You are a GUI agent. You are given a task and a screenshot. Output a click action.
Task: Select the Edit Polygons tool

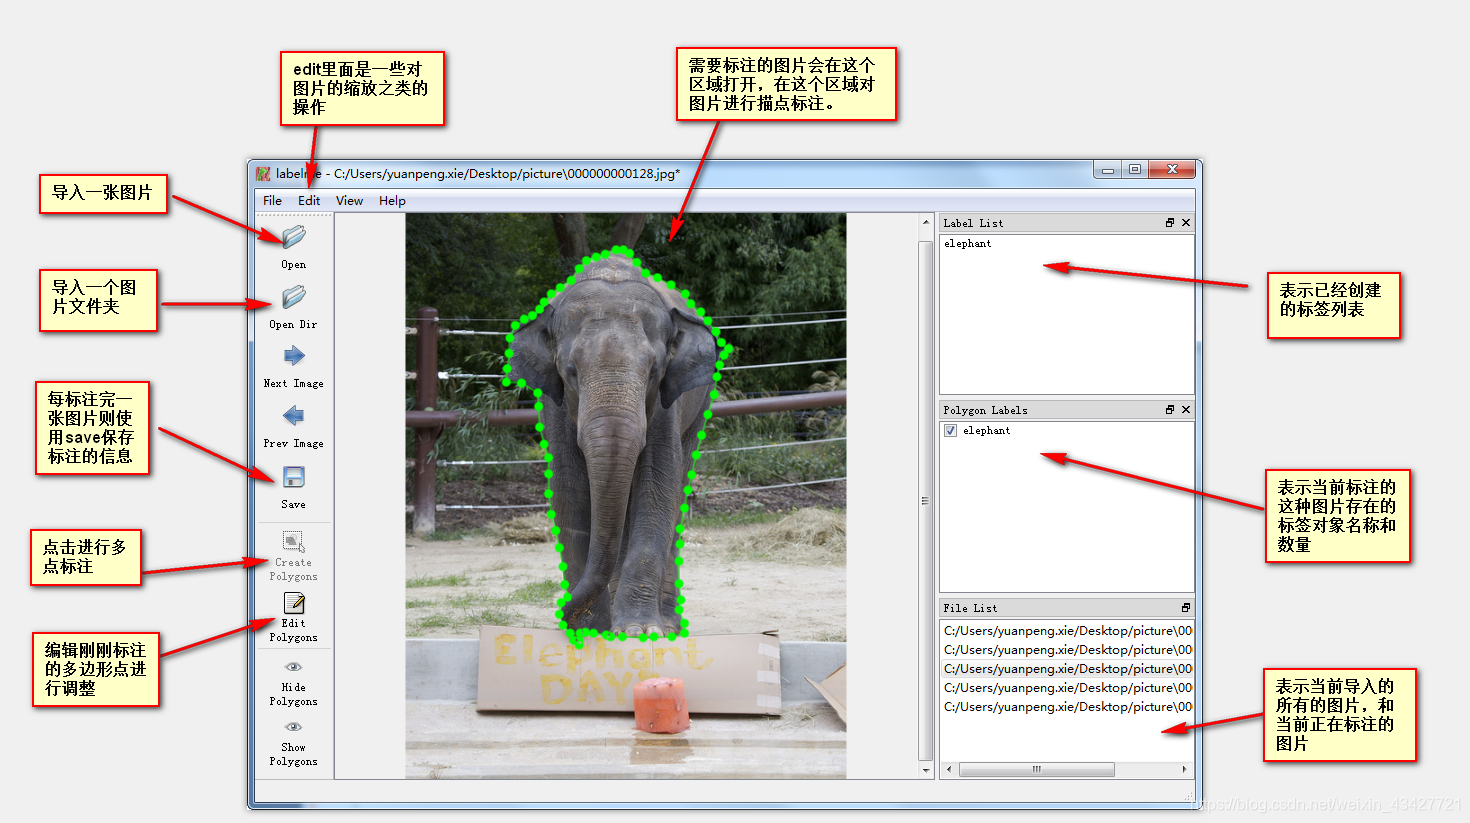[x=293, y=603]
